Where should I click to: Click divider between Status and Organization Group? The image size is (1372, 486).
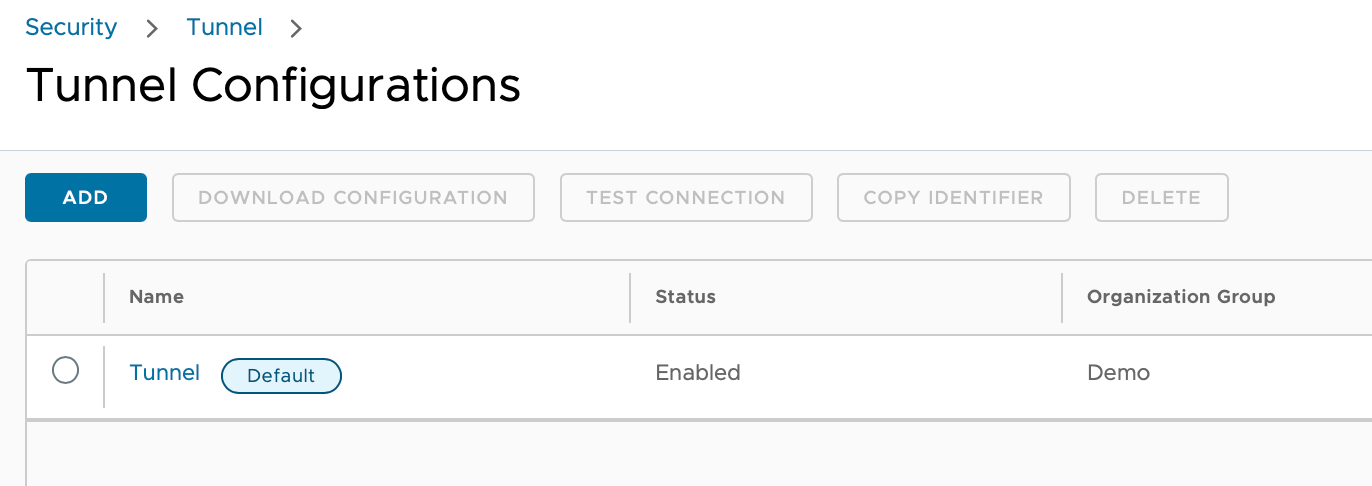click(1062, 297)
